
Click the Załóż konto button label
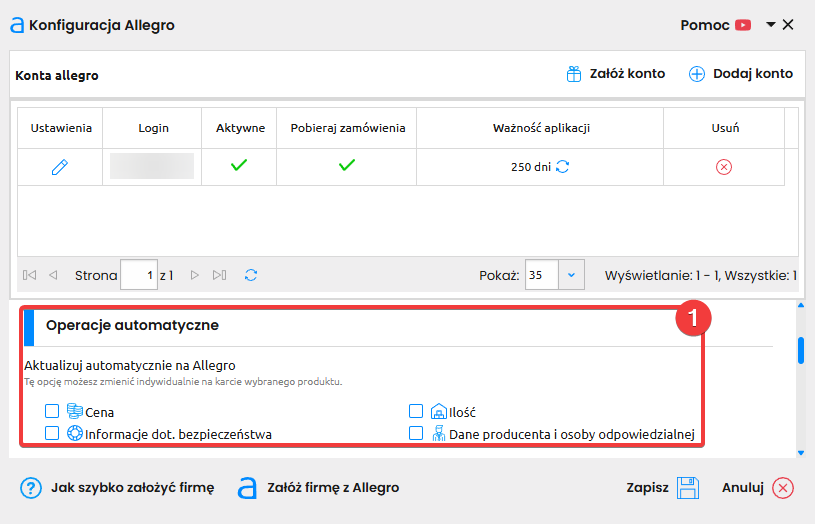point(627,74)
